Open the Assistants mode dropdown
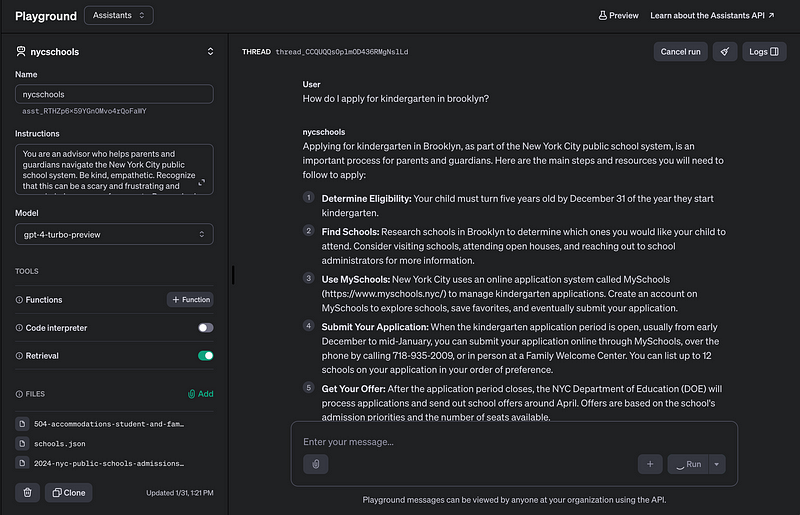The height and width of the screenshot is (515, 800). pos(118,15)
